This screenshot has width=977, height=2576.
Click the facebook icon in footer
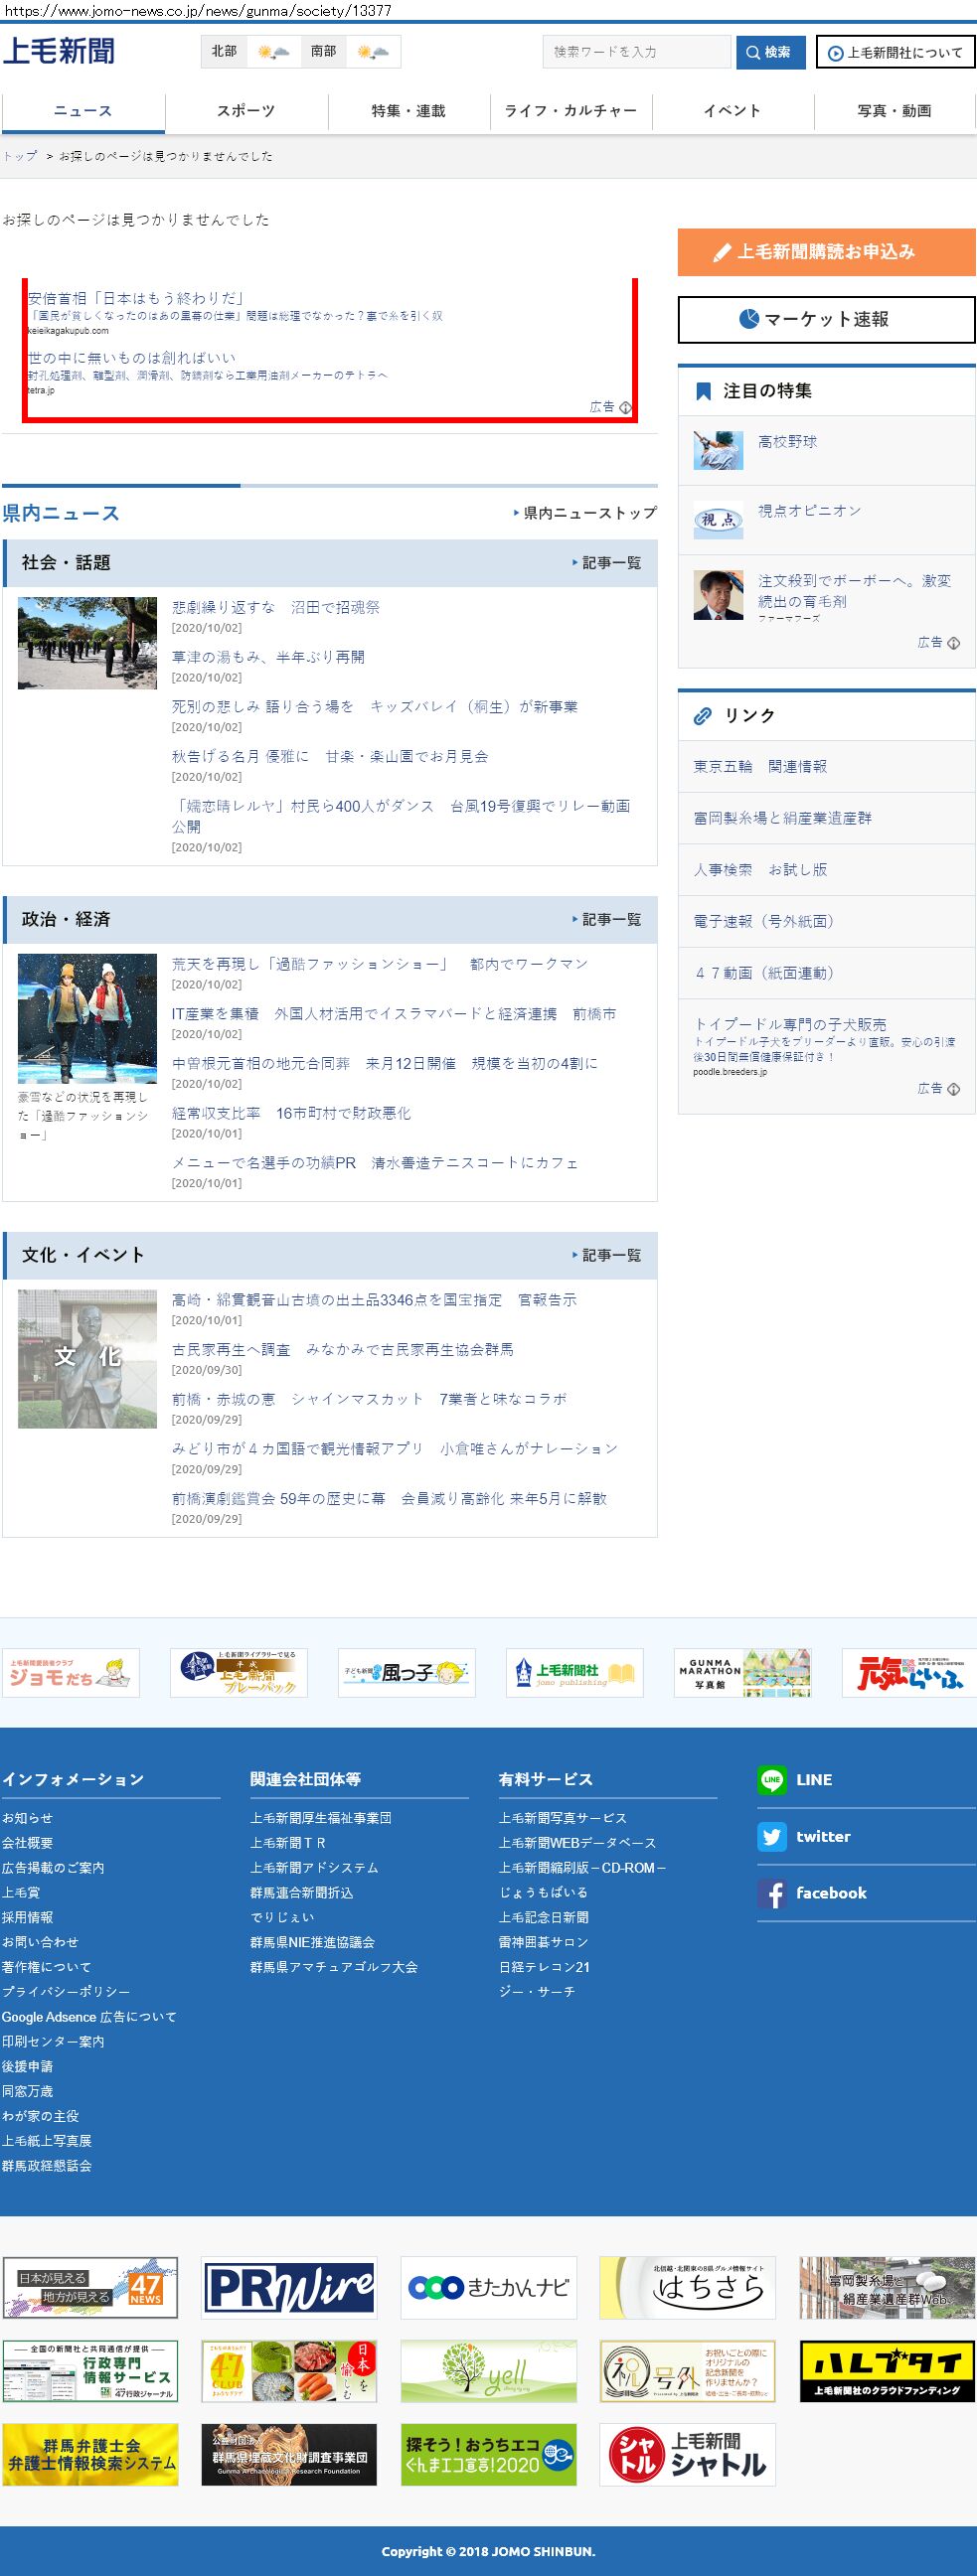(771, 1893)
